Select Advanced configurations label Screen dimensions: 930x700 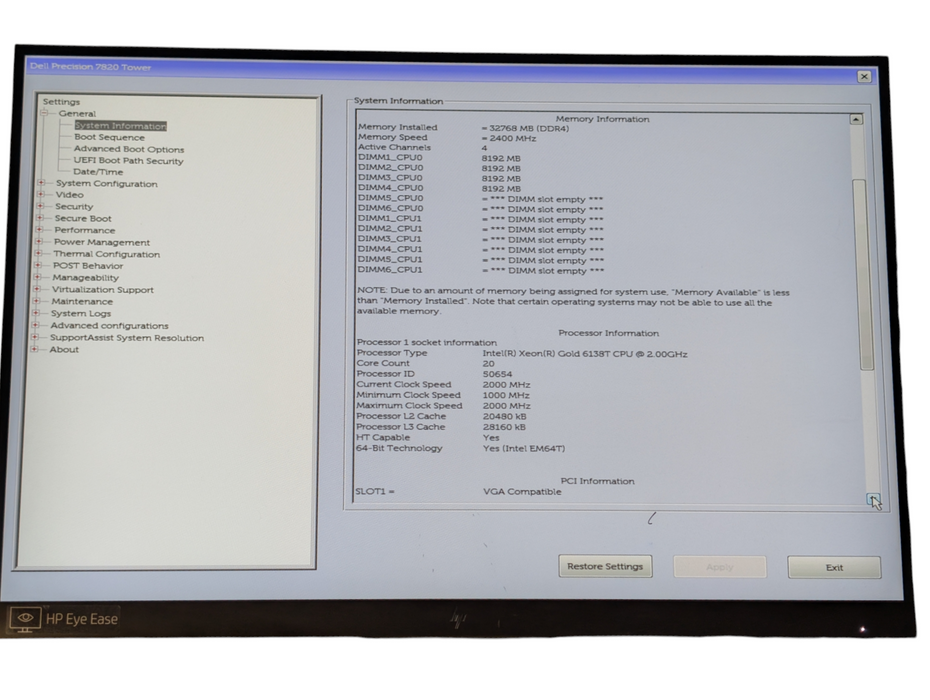pos(109,326)
